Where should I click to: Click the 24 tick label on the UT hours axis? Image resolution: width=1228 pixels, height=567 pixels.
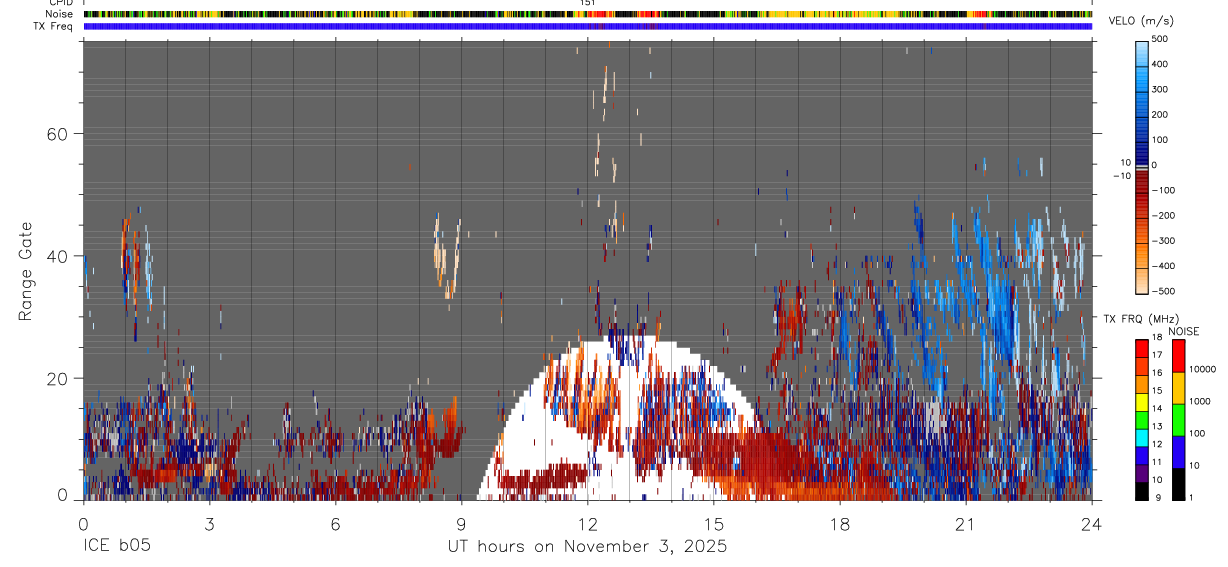tap(1092, 523)
